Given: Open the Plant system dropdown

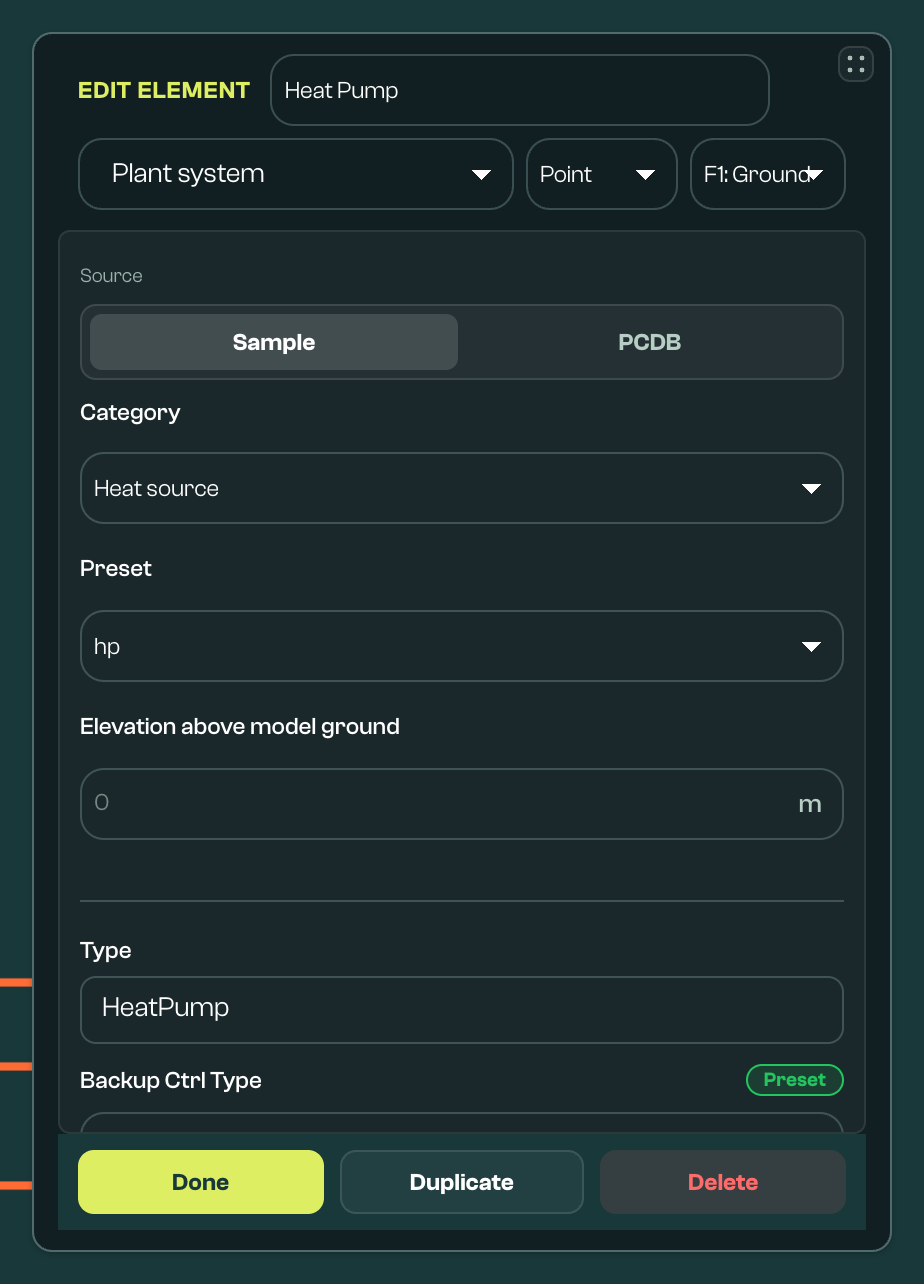Looking at the screenshot, I should [x=296, y=174].
